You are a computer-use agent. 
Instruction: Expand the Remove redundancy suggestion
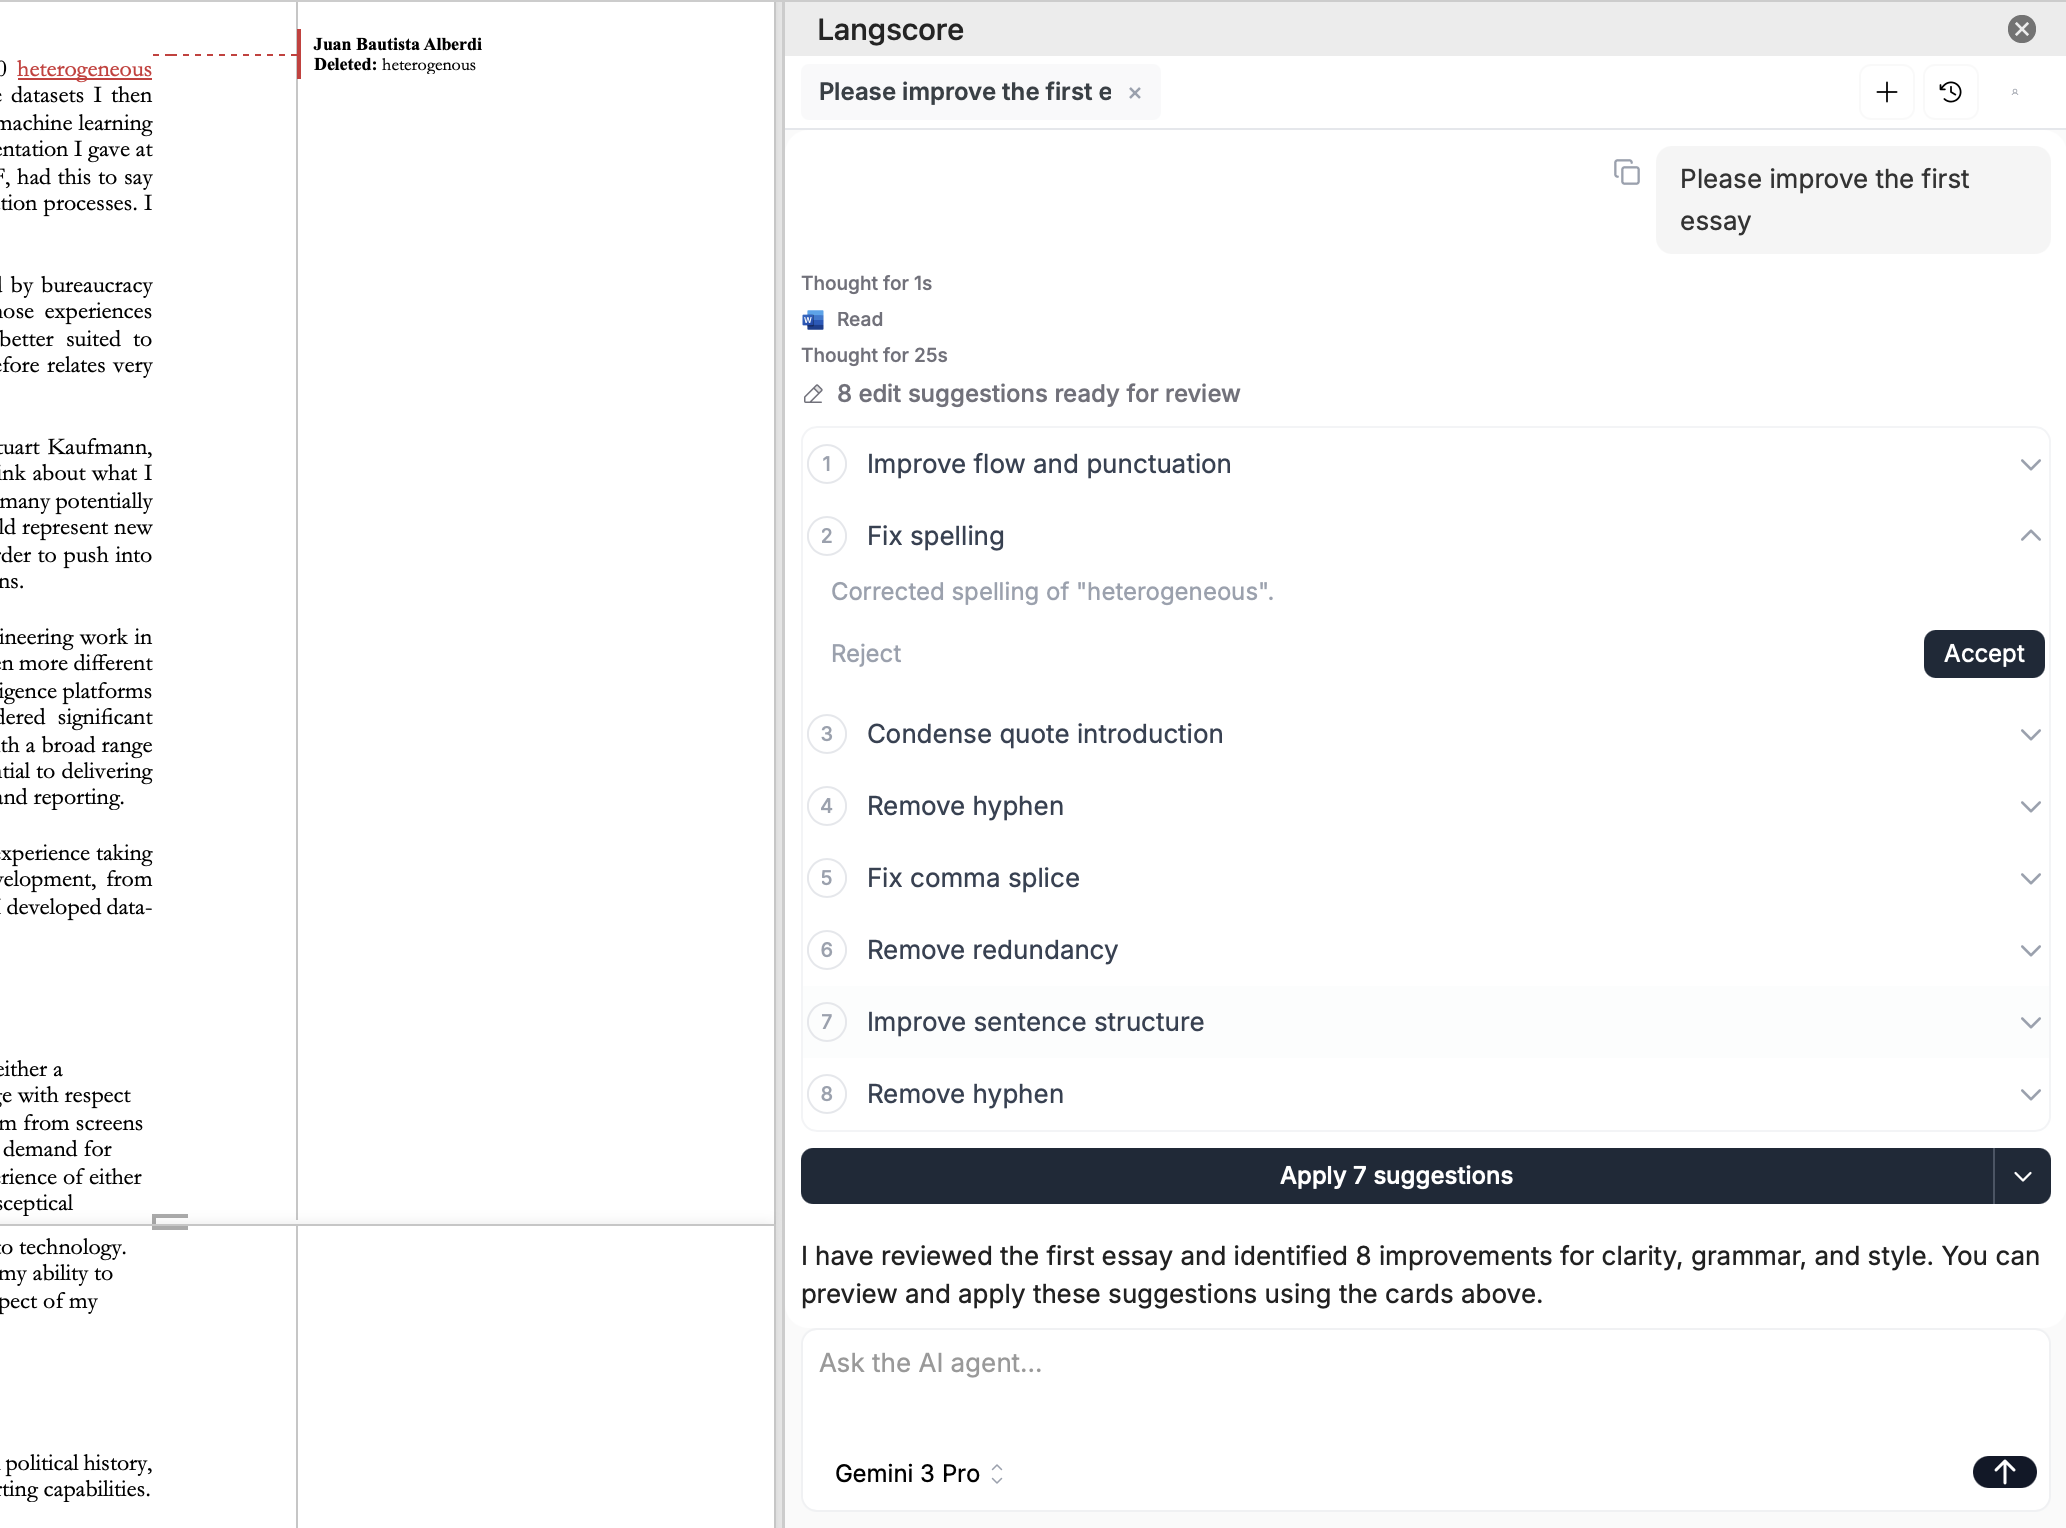click(x=2031, y=949)
